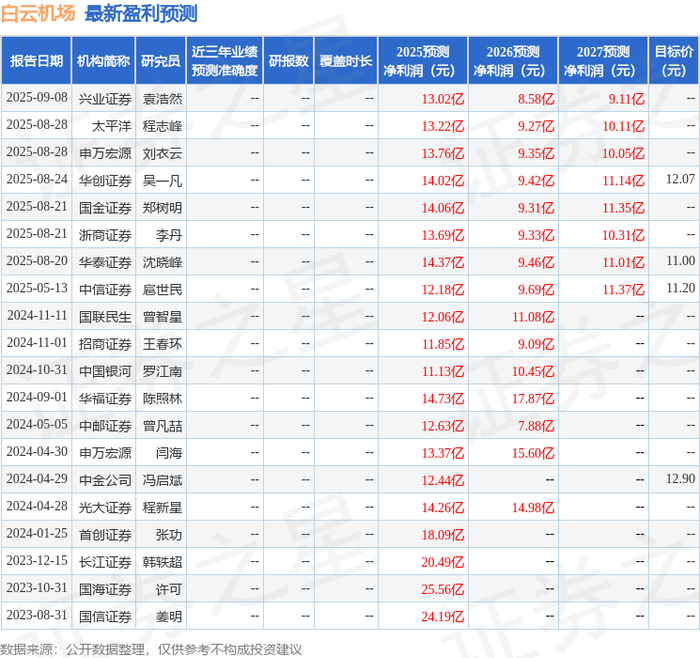Click the 覆盖时长 column header
This screenshot has width=700, height=658.
[x=346, y=61]
